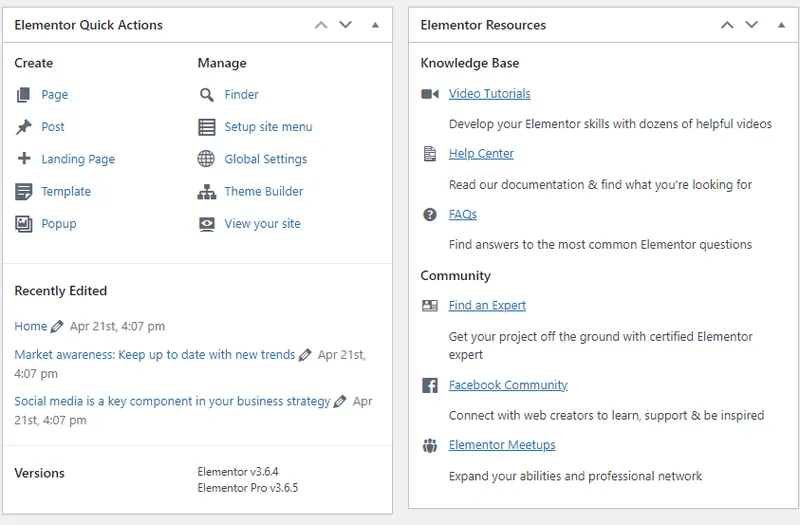
Task: Create a new Post
Action: [x=53, y=127]
